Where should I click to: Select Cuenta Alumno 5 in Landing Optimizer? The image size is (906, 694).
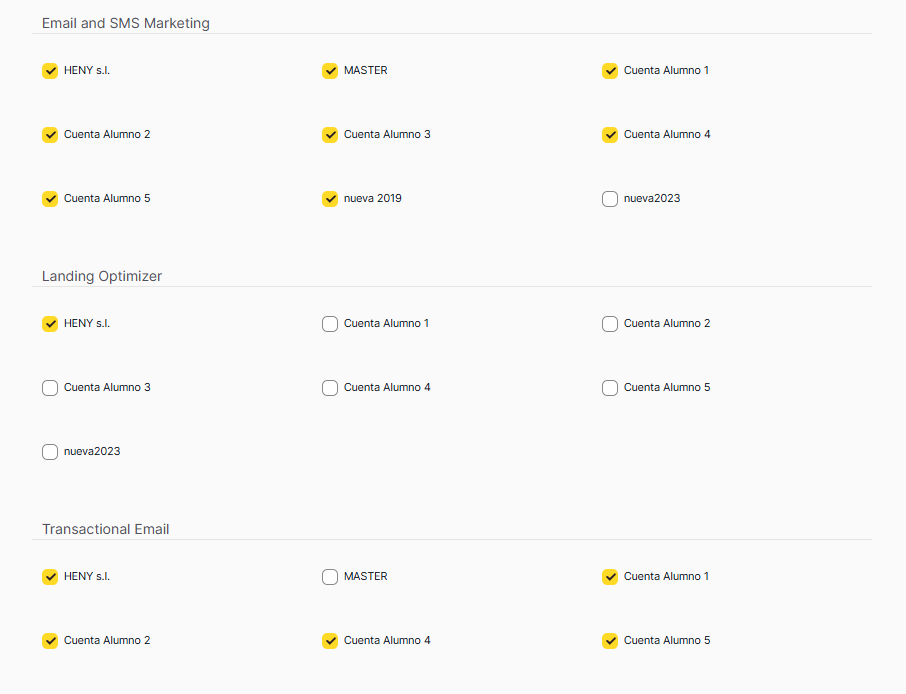[x=610, y=388]
